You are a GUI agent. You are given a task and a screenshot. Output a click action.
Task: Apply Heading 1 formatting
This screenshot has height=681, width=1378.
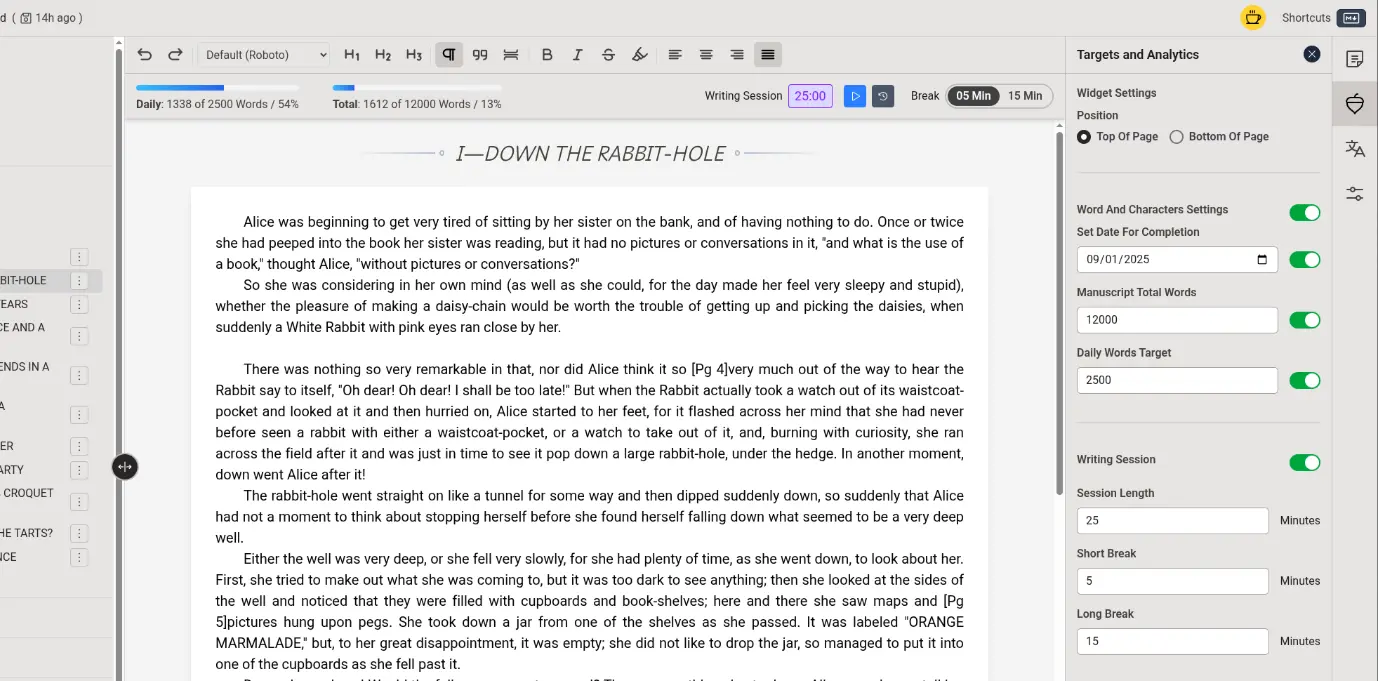coord(352,55)
